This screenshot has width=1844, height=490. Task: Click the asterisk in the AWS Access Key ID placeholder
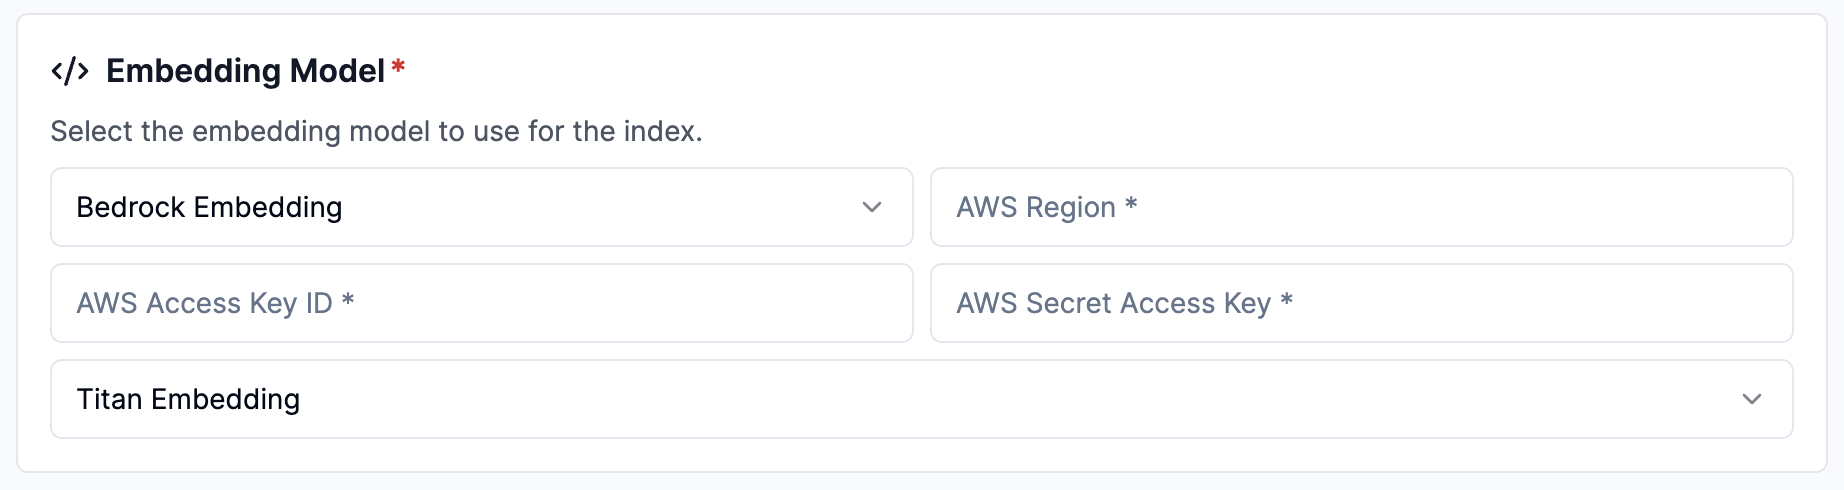(x=348, y=300)
